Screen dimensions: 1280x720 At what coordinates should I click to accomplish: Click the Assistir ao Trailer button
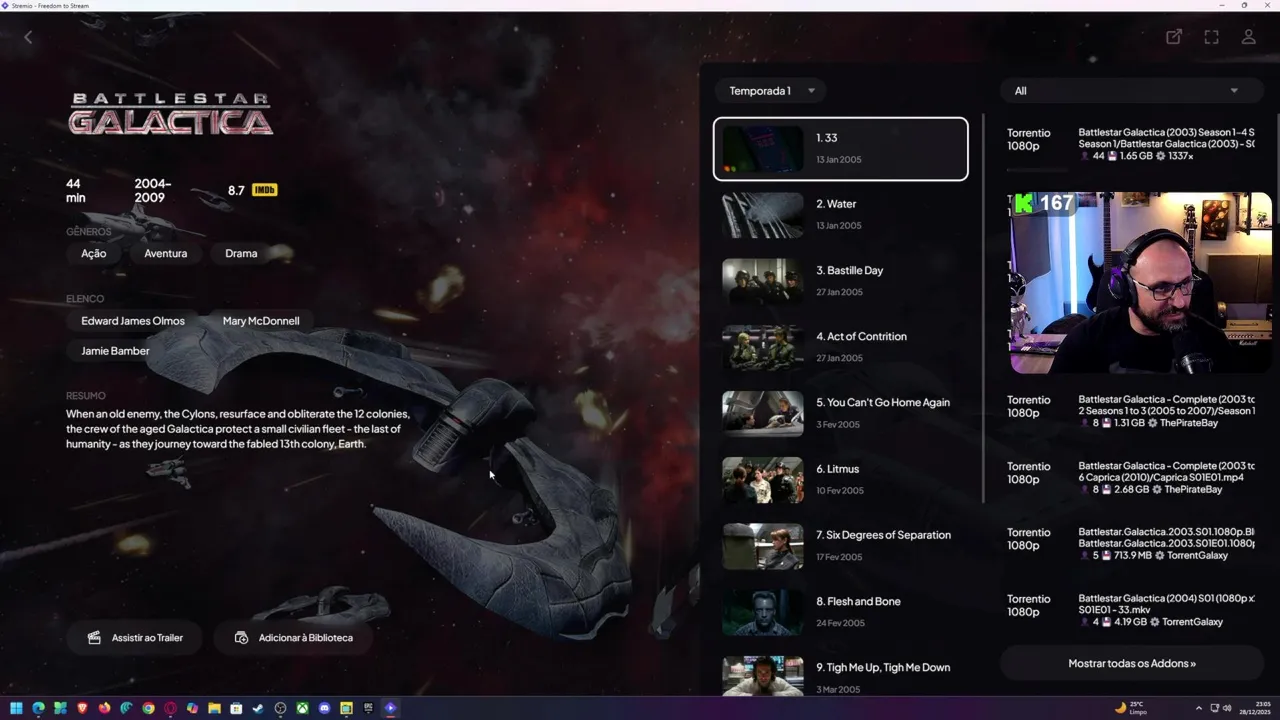[134, 638]
